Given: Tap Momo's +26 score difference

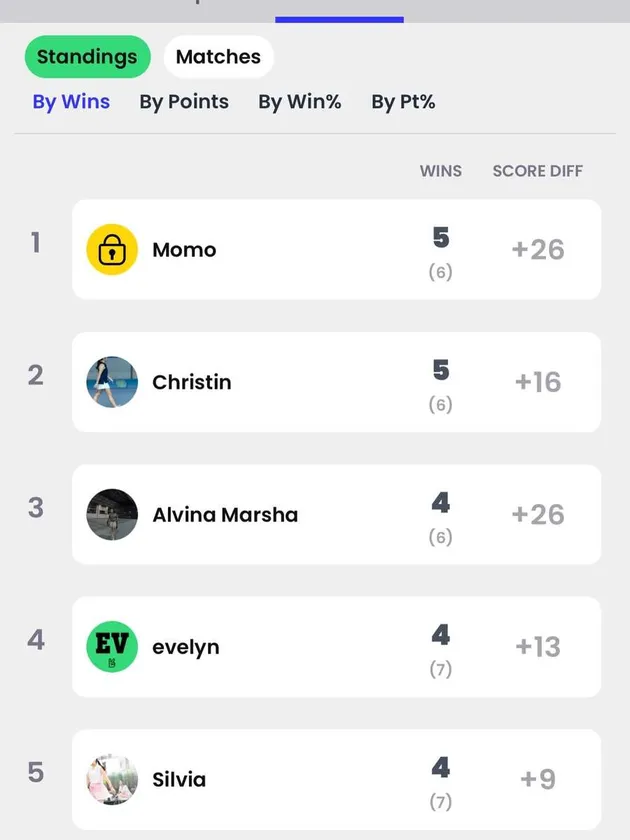Looking at the screenshot, I should coord(538,250).
